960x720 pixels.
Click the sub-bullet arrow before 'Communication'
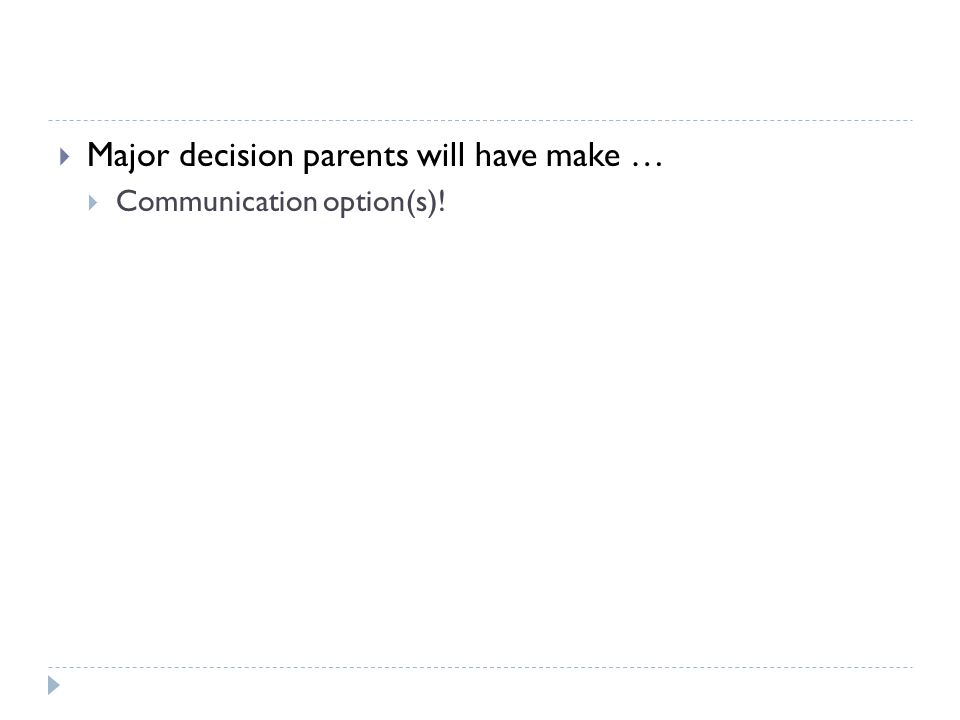93,203
